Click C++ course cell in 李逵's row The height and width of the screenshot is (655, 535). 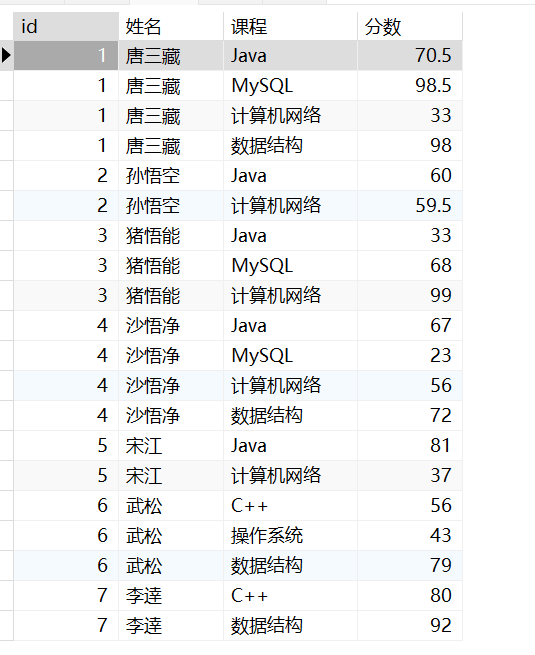pos(291,596)
